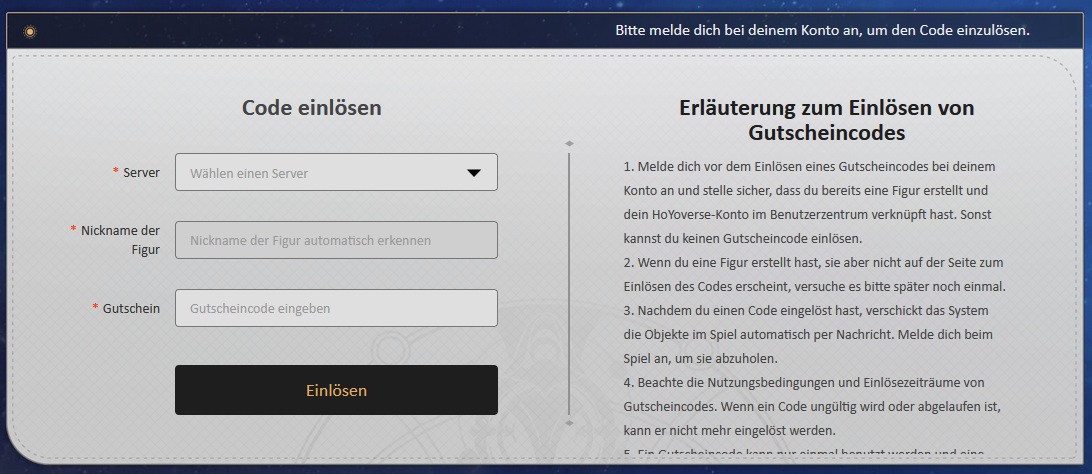Click the 'Nickname der Figur' label
Image resolution: width=1092 pixels, height=474 pixels.
[x=121, y=239]
